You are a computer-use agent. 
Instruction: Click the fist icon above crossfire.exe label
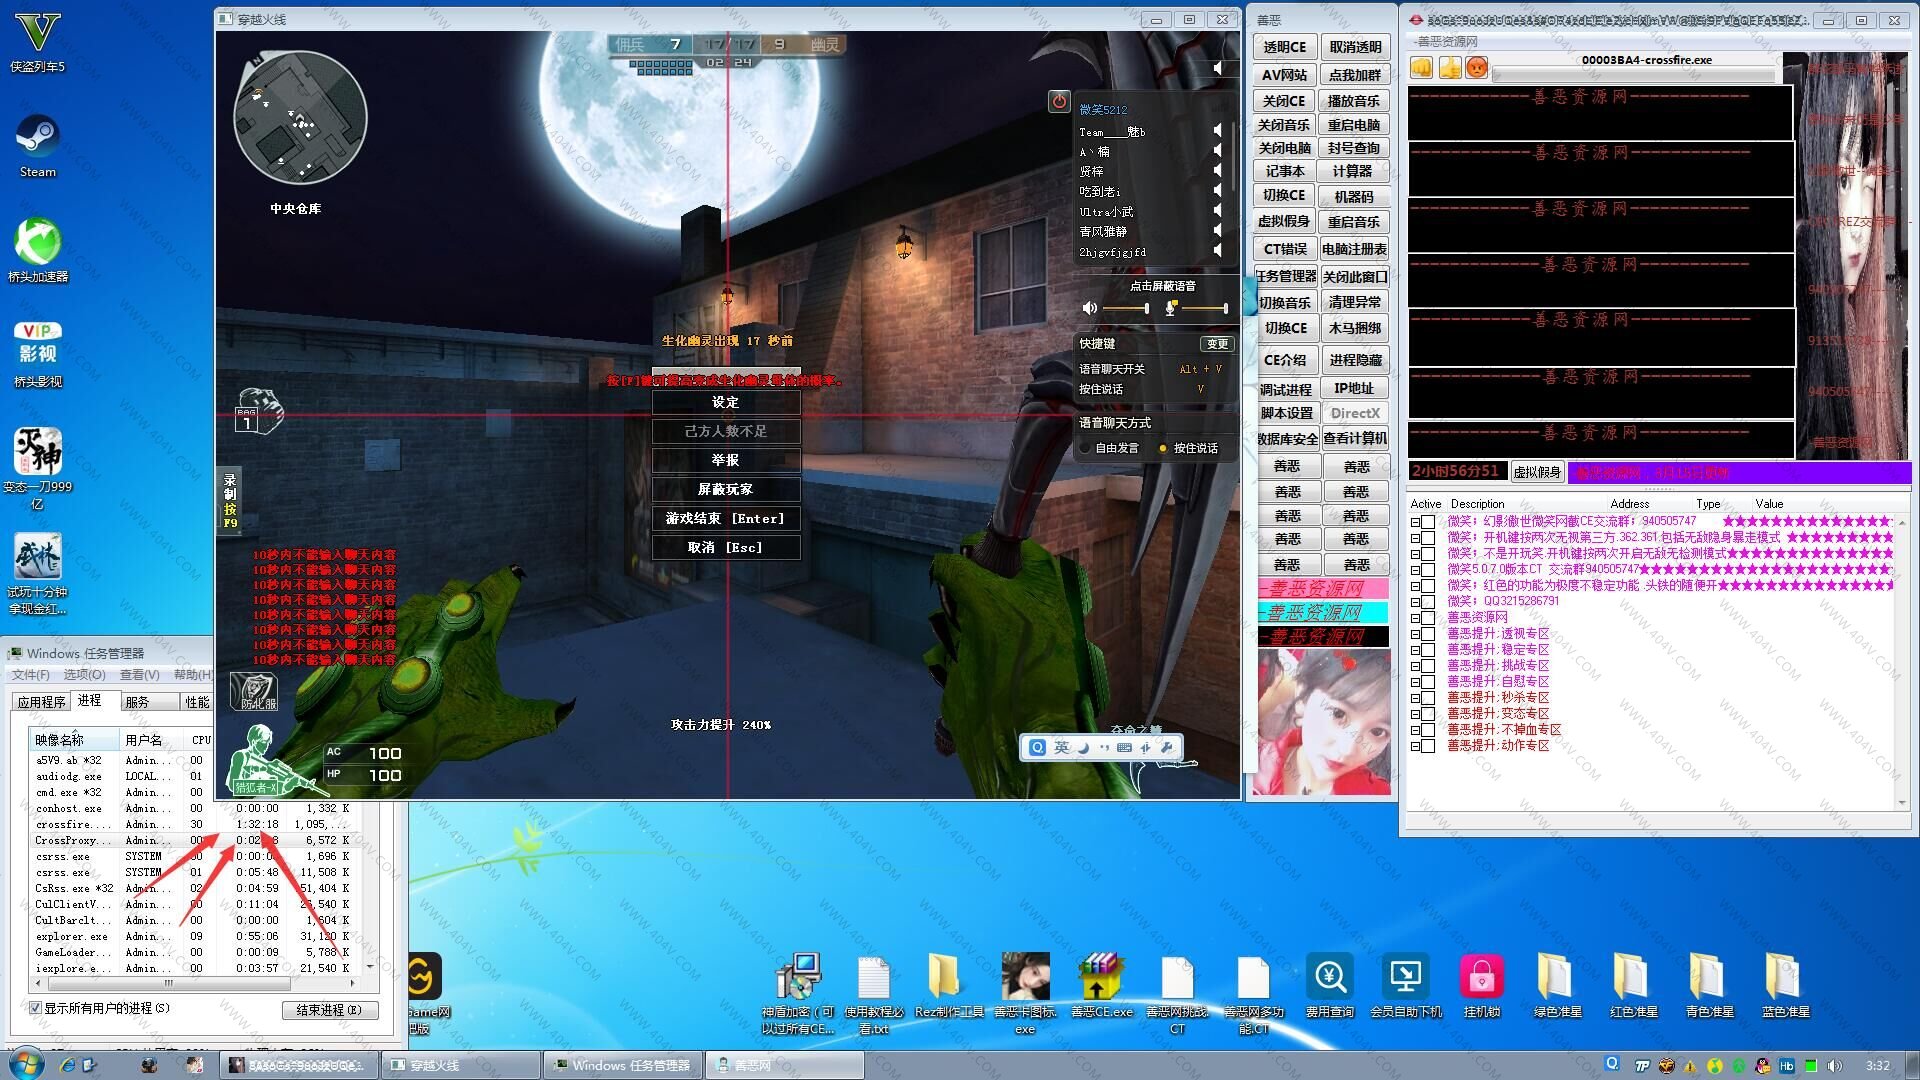coord(1421,68)
